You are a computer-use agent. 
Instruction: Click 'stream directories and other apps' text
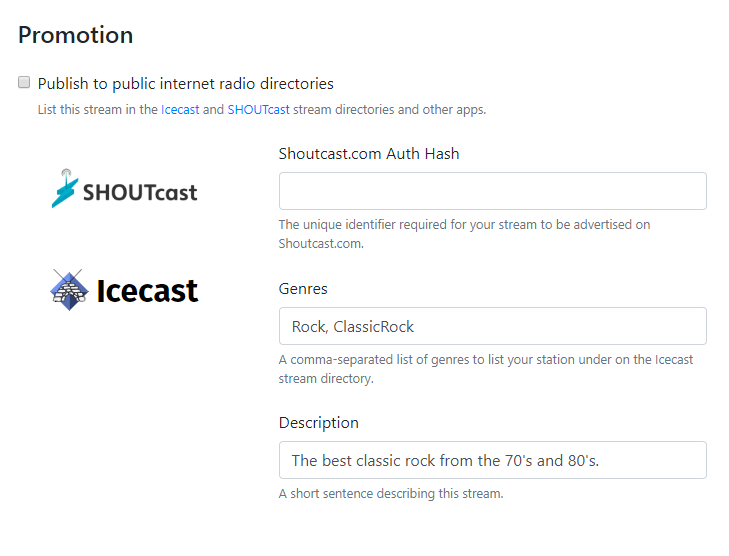pos(390,110)
